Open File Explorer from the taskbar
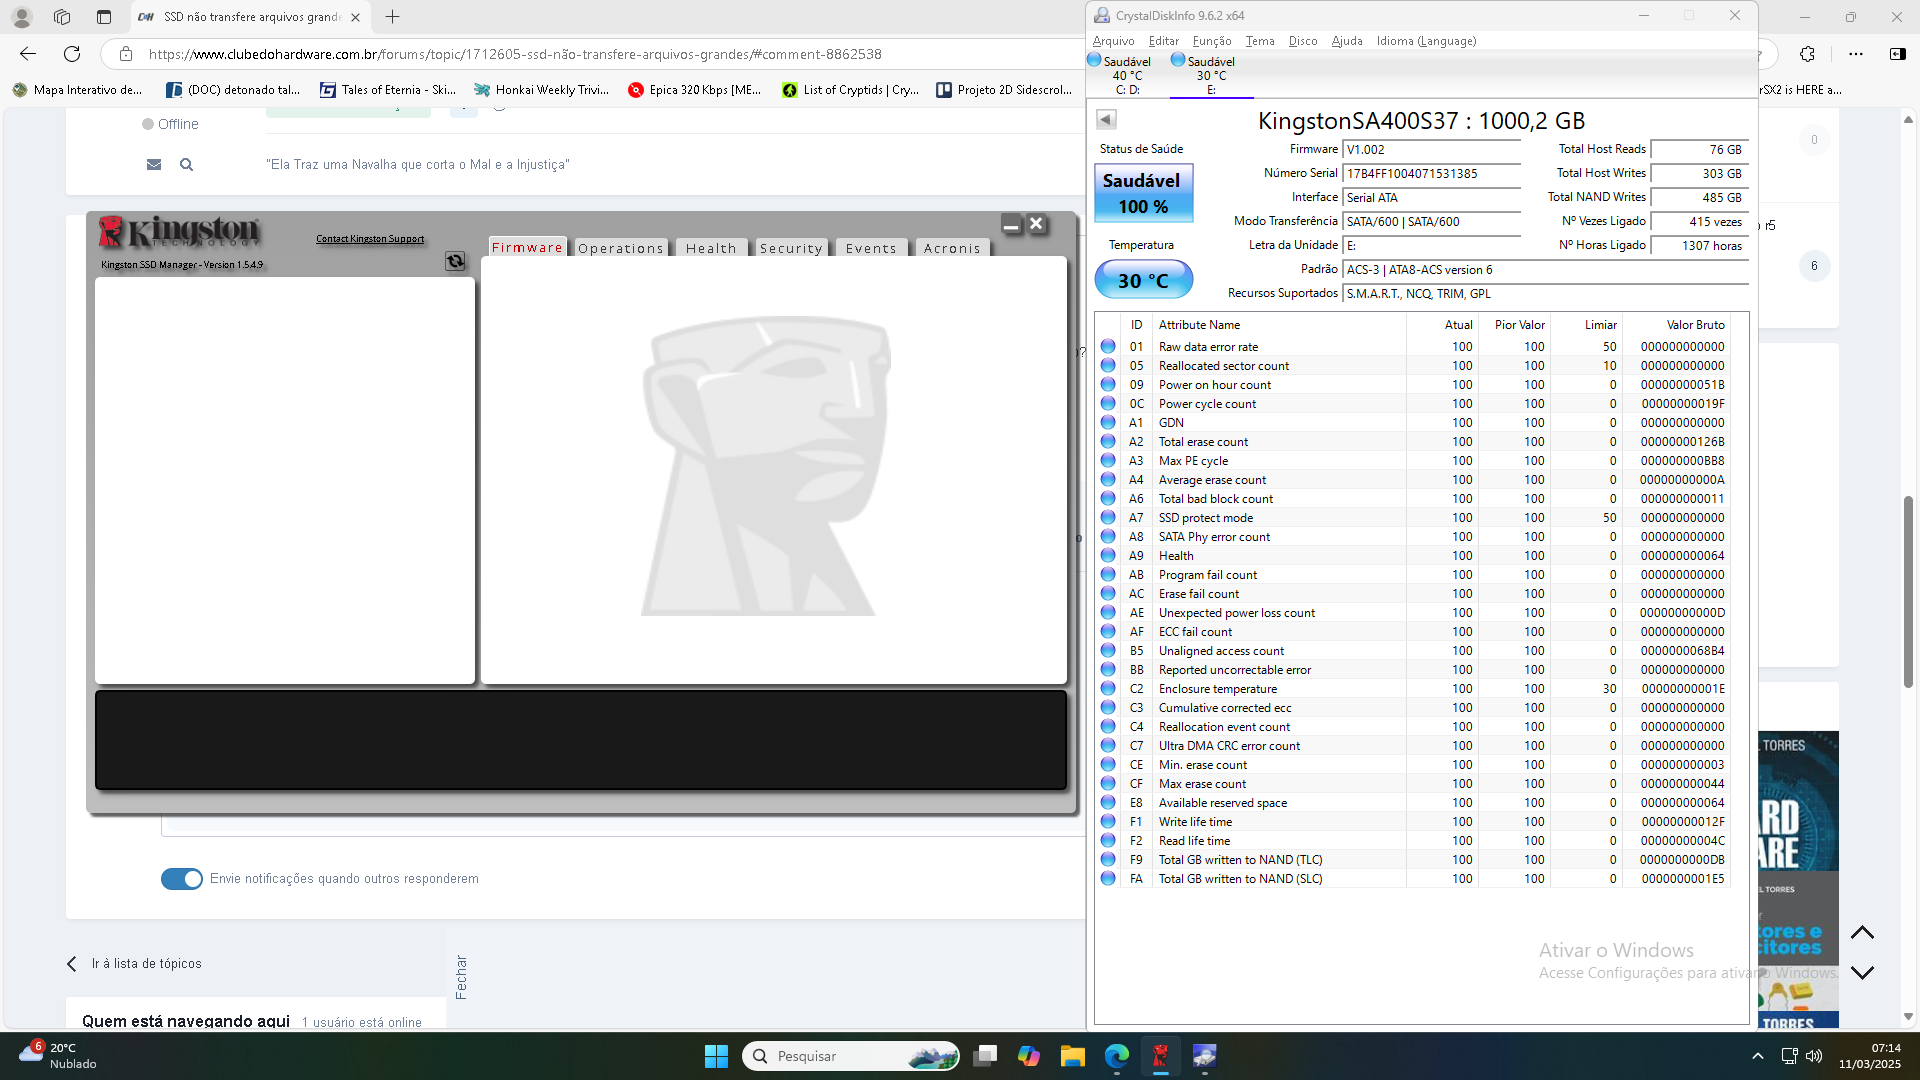 click(1073, 1056)
